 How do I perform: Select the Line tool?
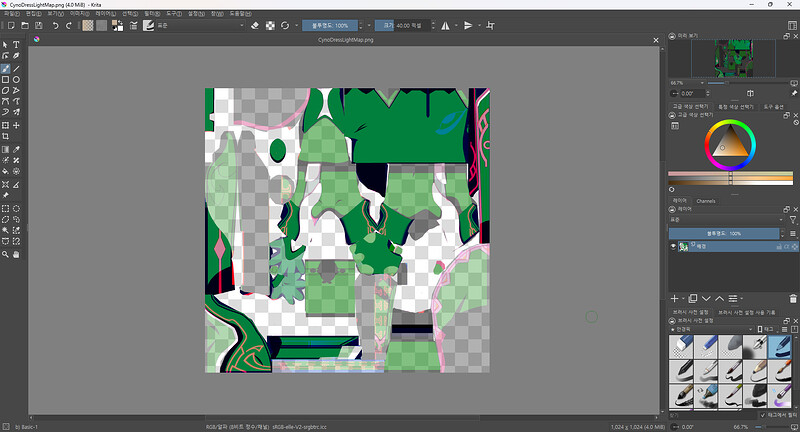click(x=16, y=68)
